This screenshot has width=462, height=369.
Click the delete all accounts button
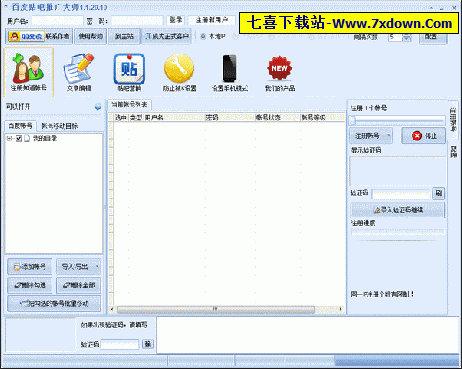[79, 285]
